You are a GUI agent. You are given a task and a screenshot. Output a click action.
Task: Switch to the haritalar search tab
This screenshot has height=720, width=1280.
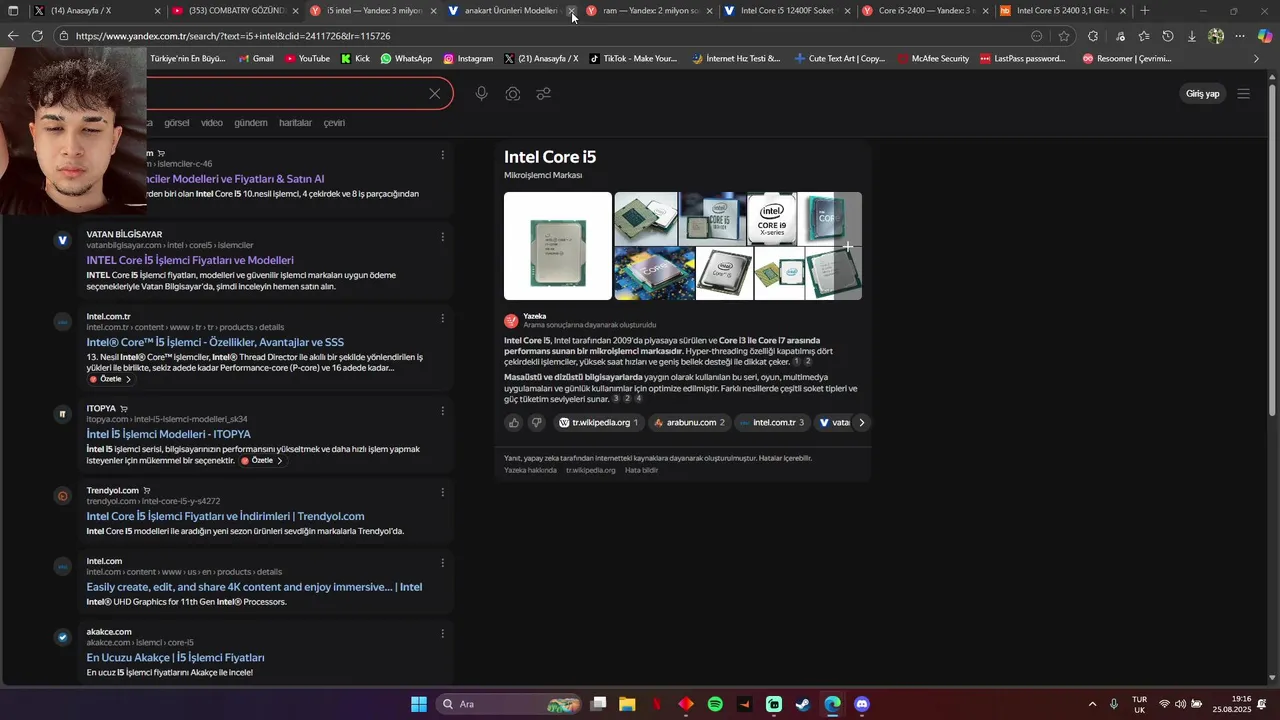(x=295, y=123)
